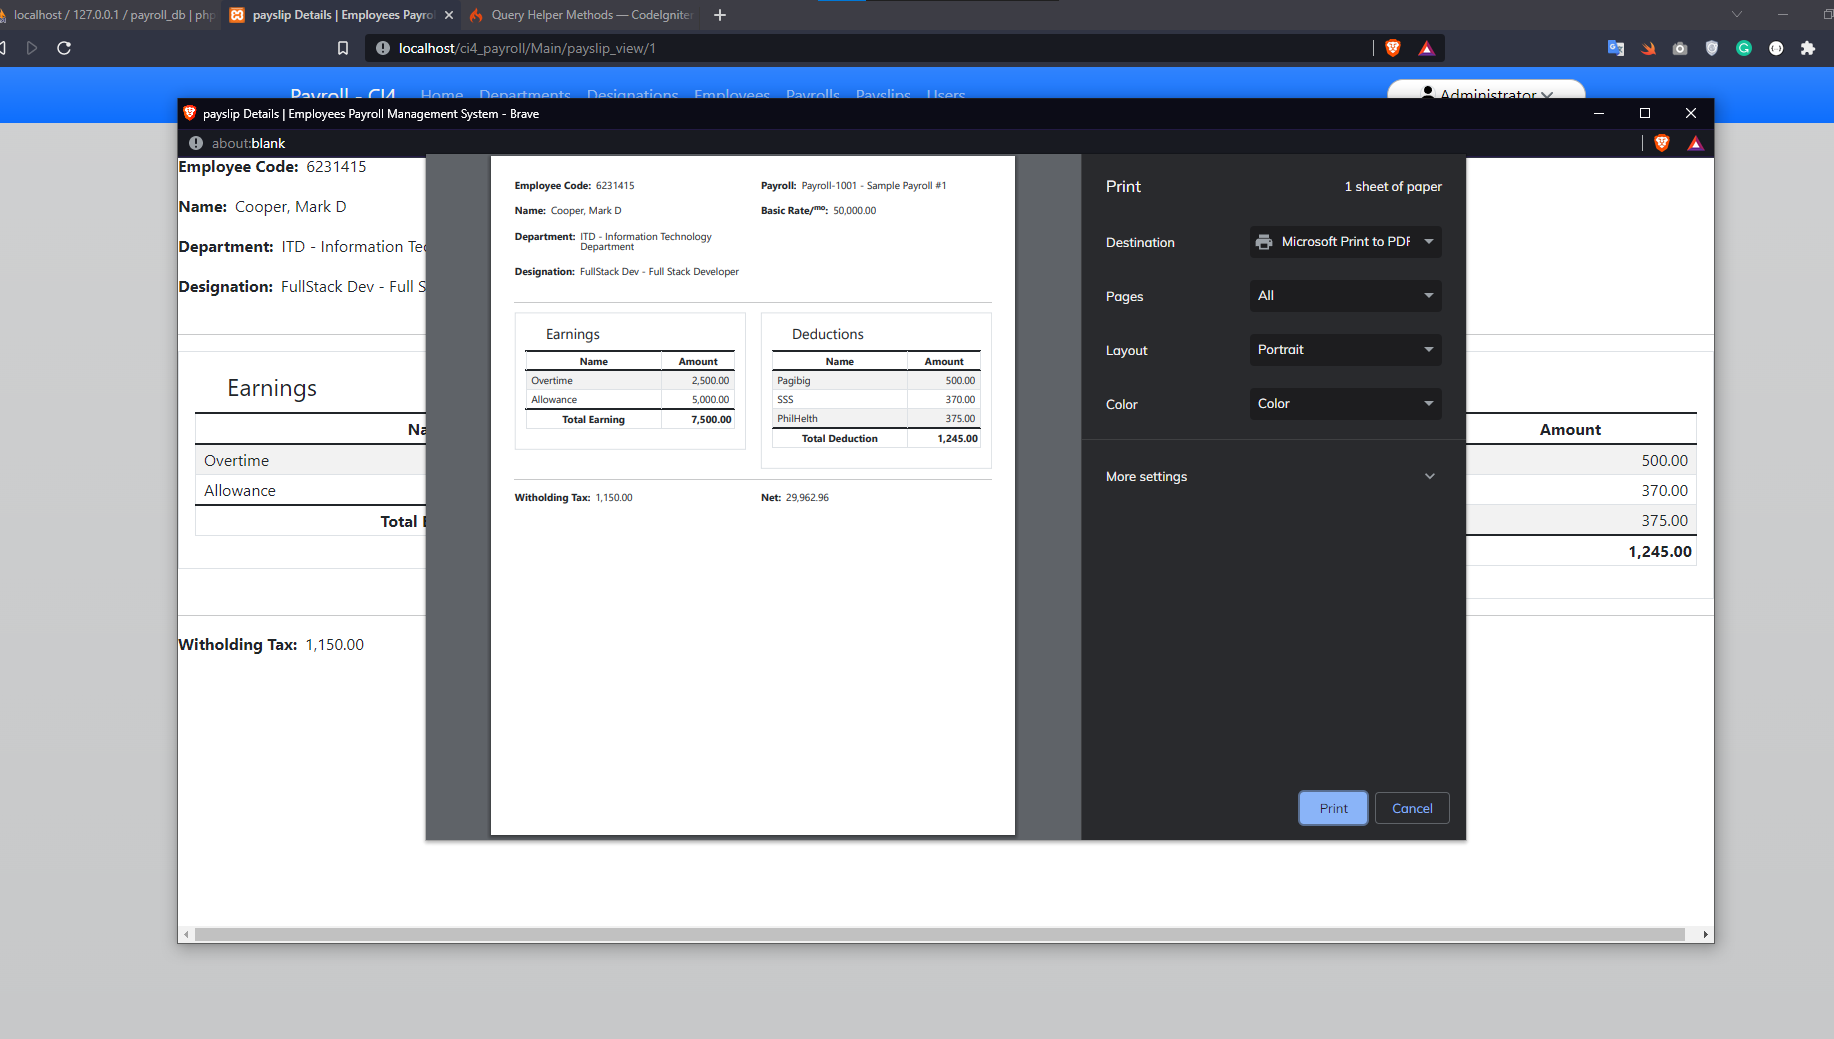1834x1039 pixels.
Task: Open the Layout dropdown set to Portrait
Action: [x=1345, y=350]
